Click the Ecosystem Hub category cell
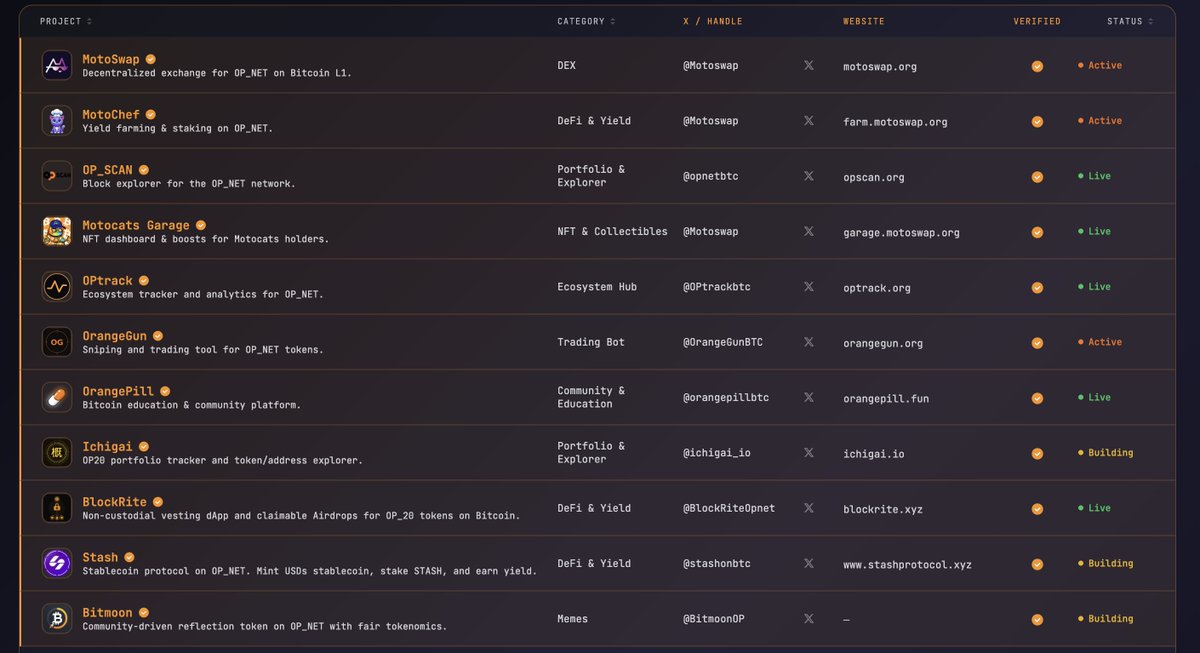Screen dimensions: 1200x653 click(x=597, y=287)
